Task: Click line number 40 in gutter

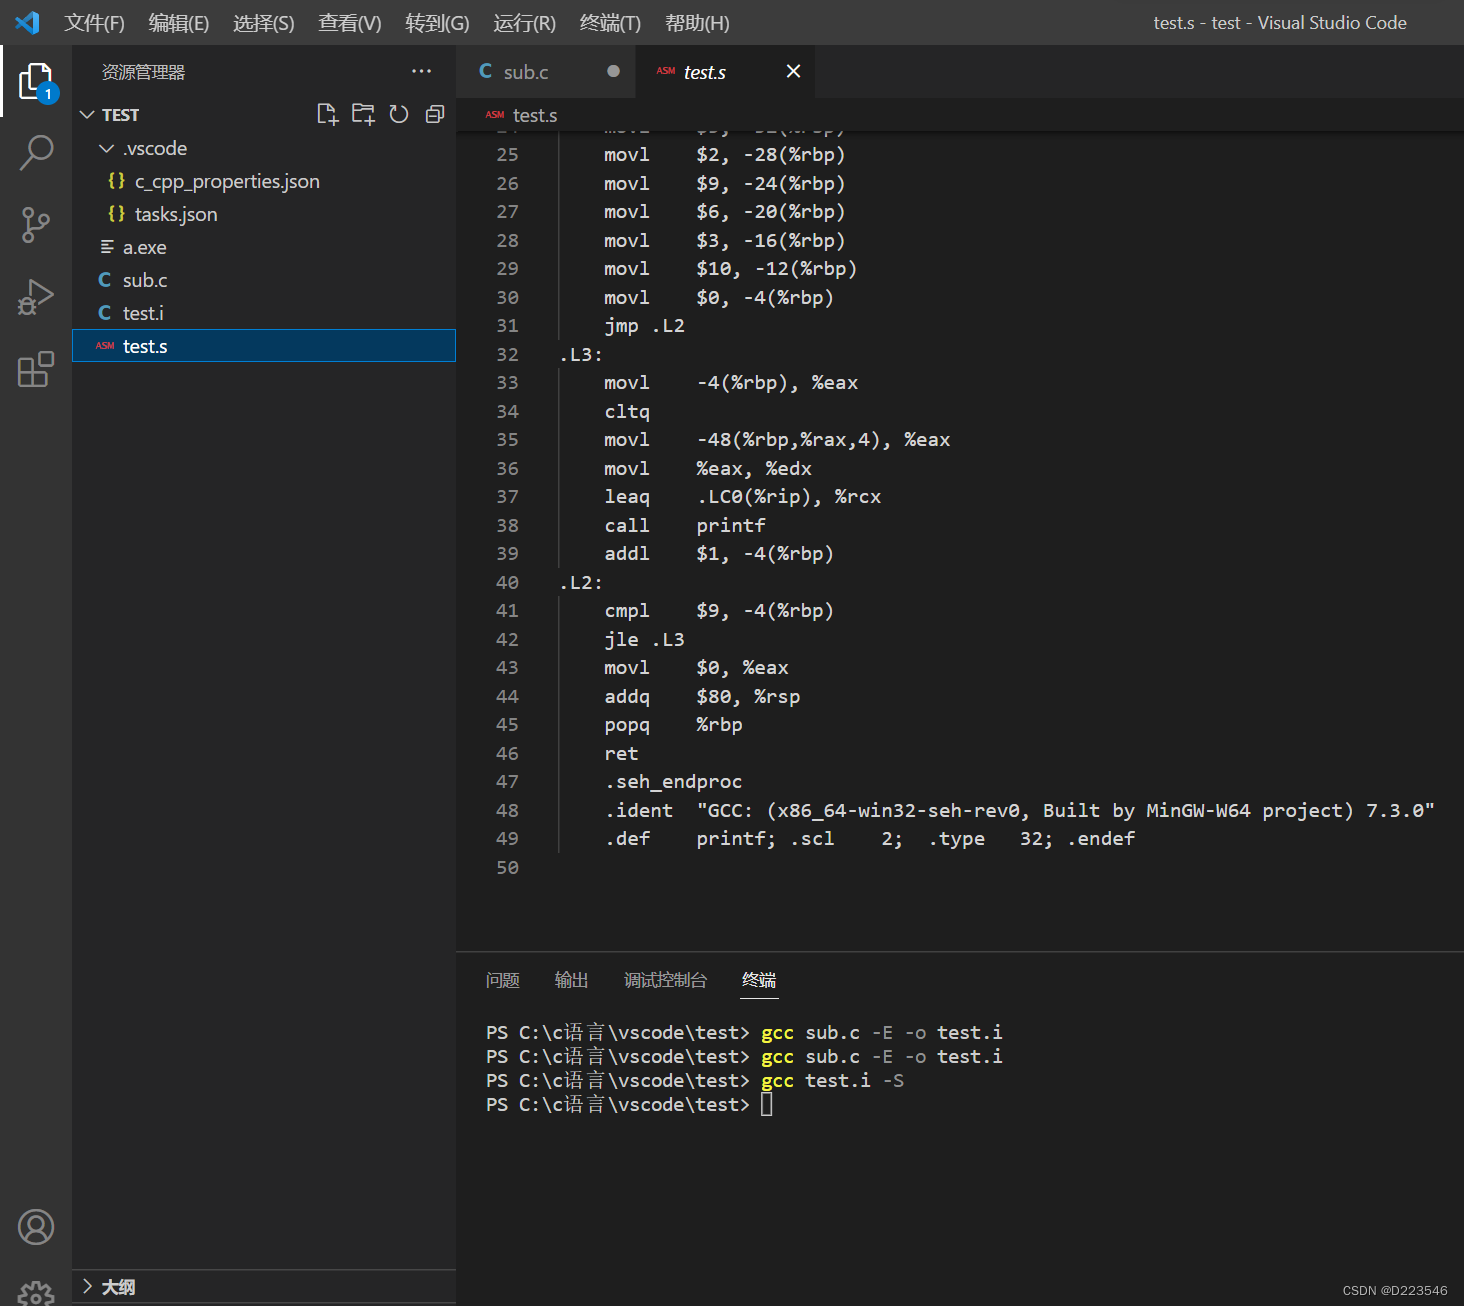Action: [507, 582]
